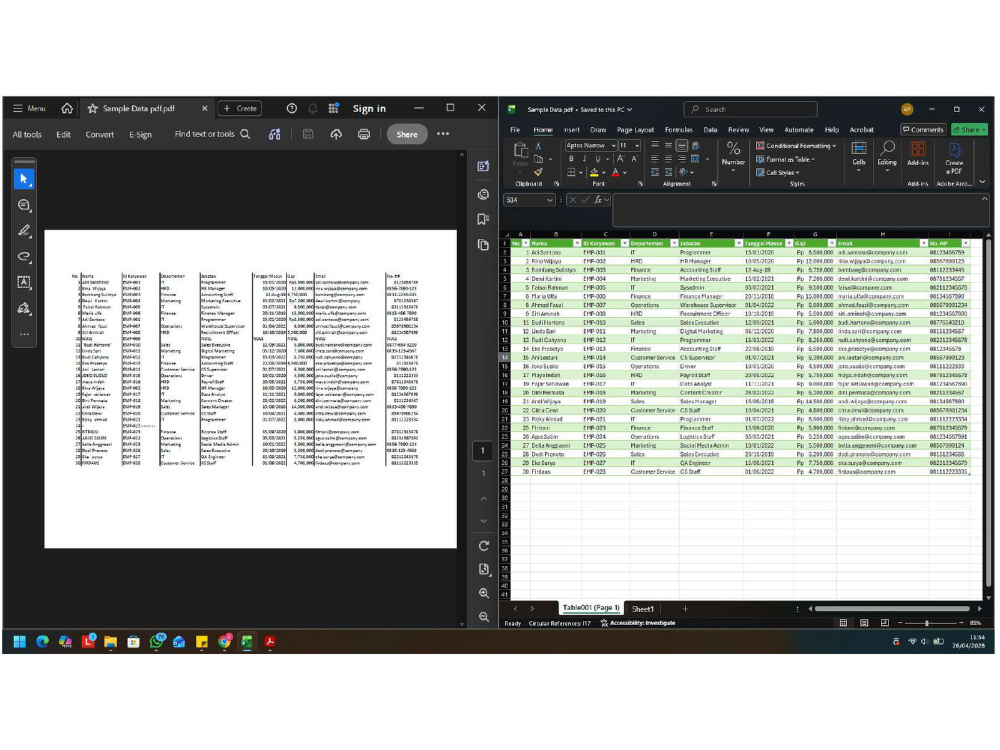
Task: Star the Sample Data pdf.pdf tab
Action: click(x=92, y=108)
